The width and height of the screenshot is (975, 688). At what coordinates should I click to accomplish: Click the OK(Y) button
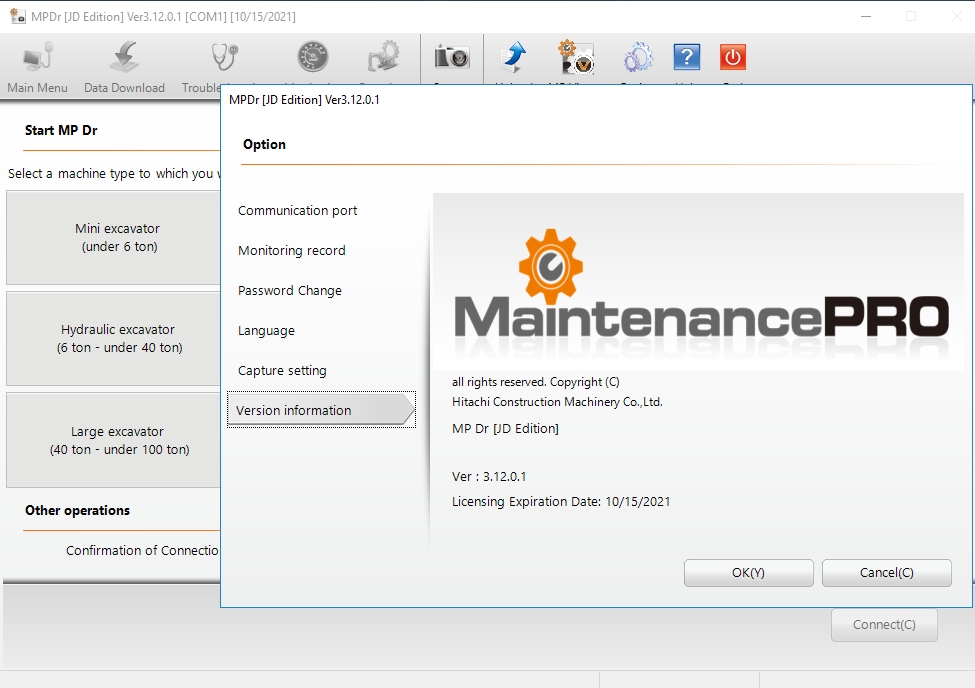749,572
